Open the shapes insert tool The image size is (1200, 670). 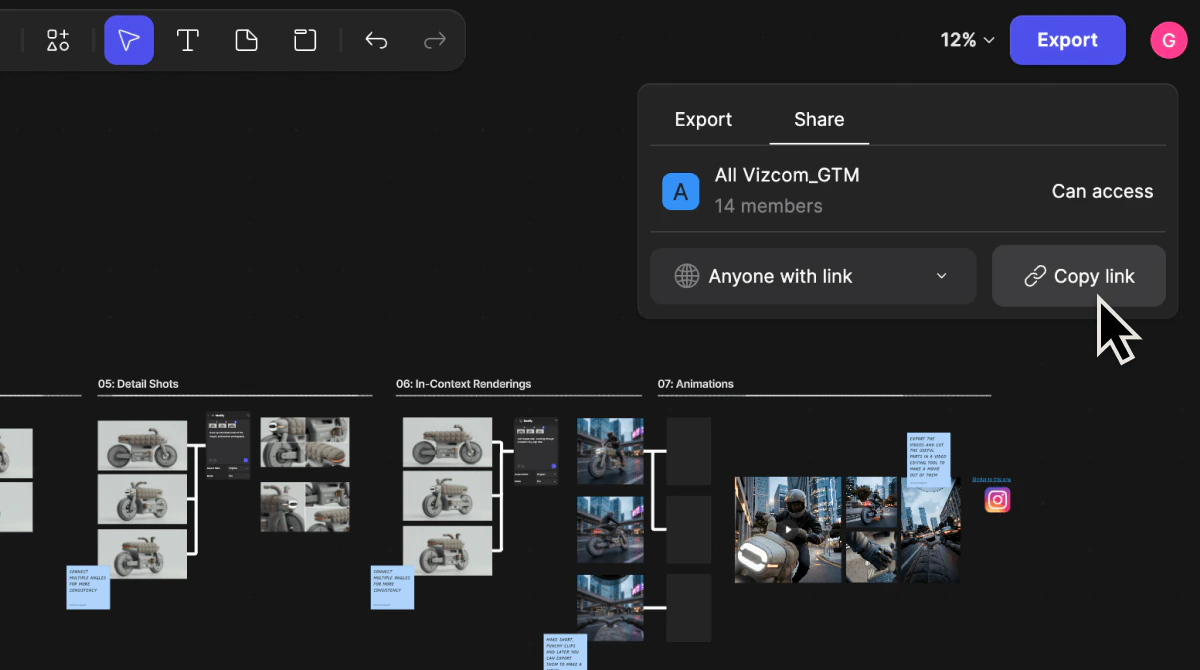[x=58, y=40]
